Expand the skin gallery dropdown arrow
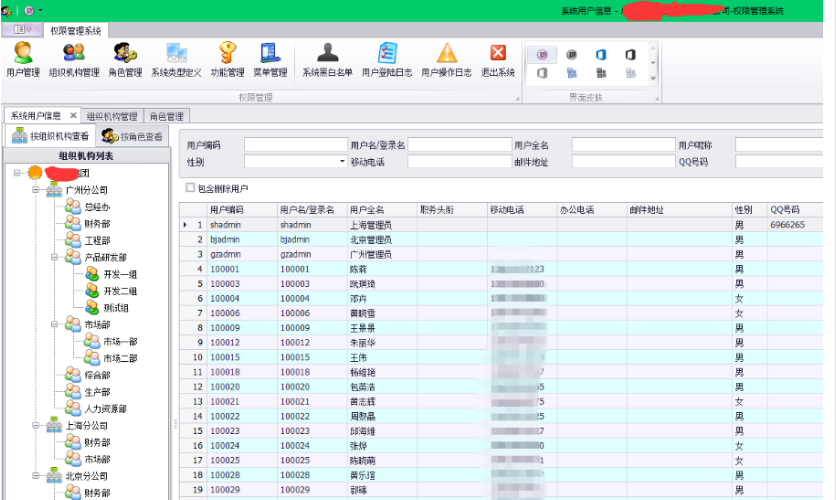 [653, 76]
